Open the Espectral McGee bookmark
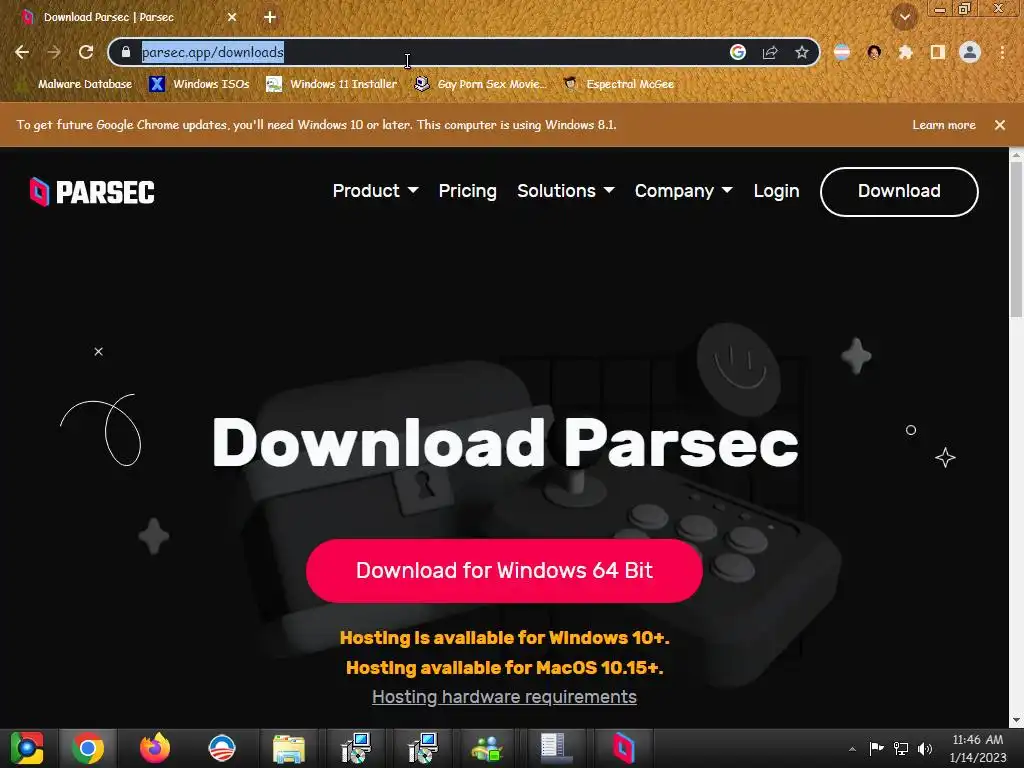 tap(618, 84)
